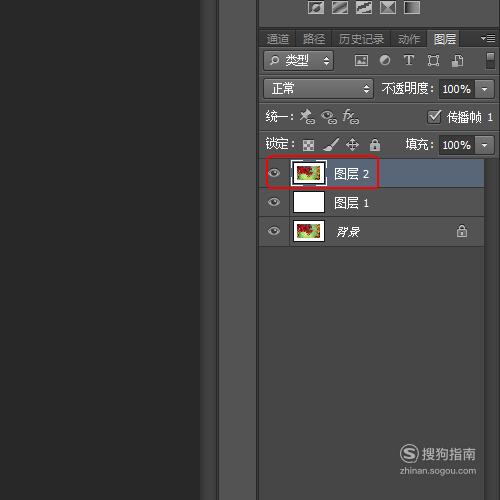Lock all padlock icon
This screenshot has width=500, height=500.
tap(375, 145)
